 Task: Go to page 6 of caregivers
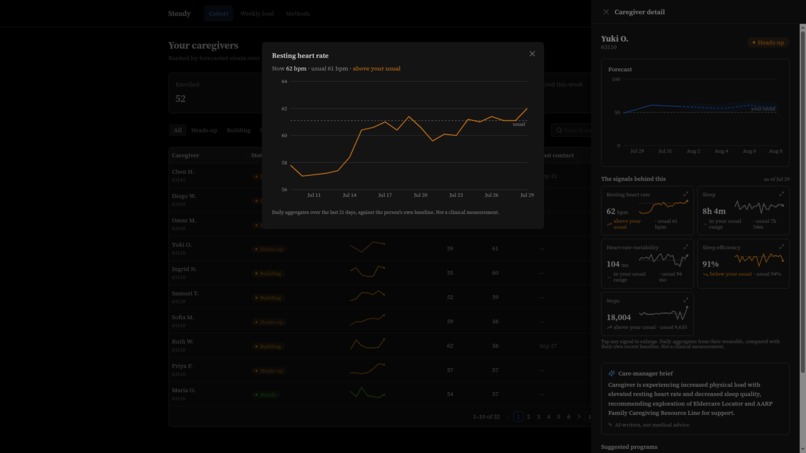(x=569, y=416)
